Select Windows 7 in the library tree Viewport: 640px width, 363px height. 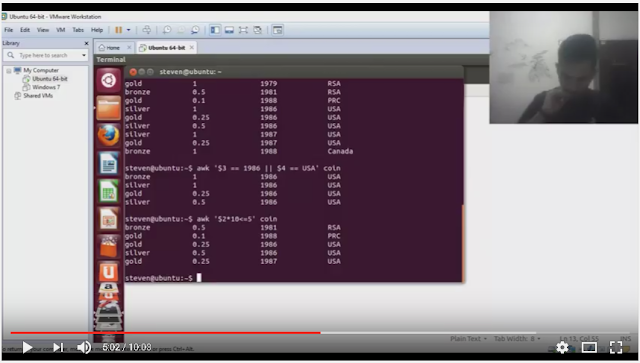click(x=46, y=87)
